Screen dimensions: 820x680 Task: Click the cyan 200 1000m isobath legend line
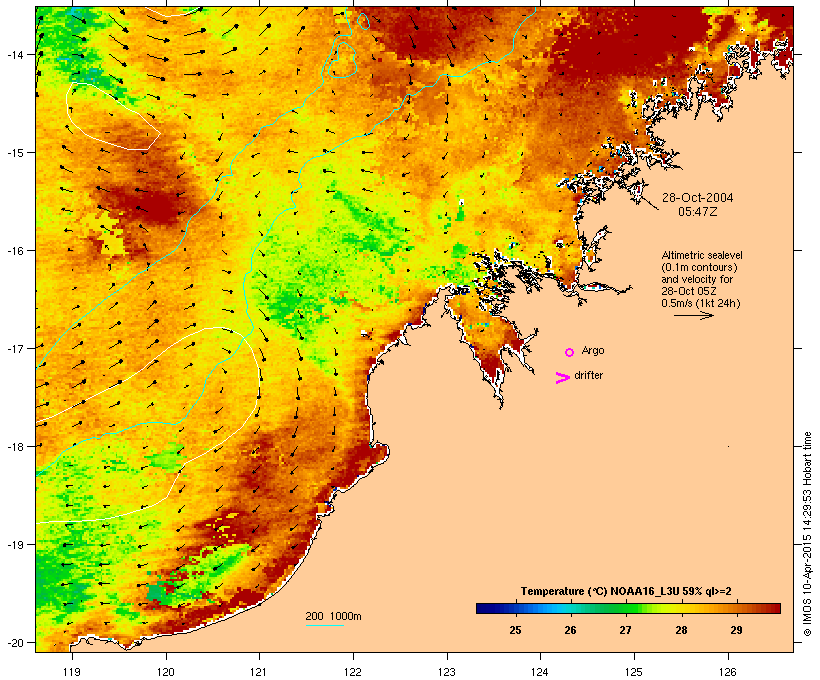pos(325,625)
